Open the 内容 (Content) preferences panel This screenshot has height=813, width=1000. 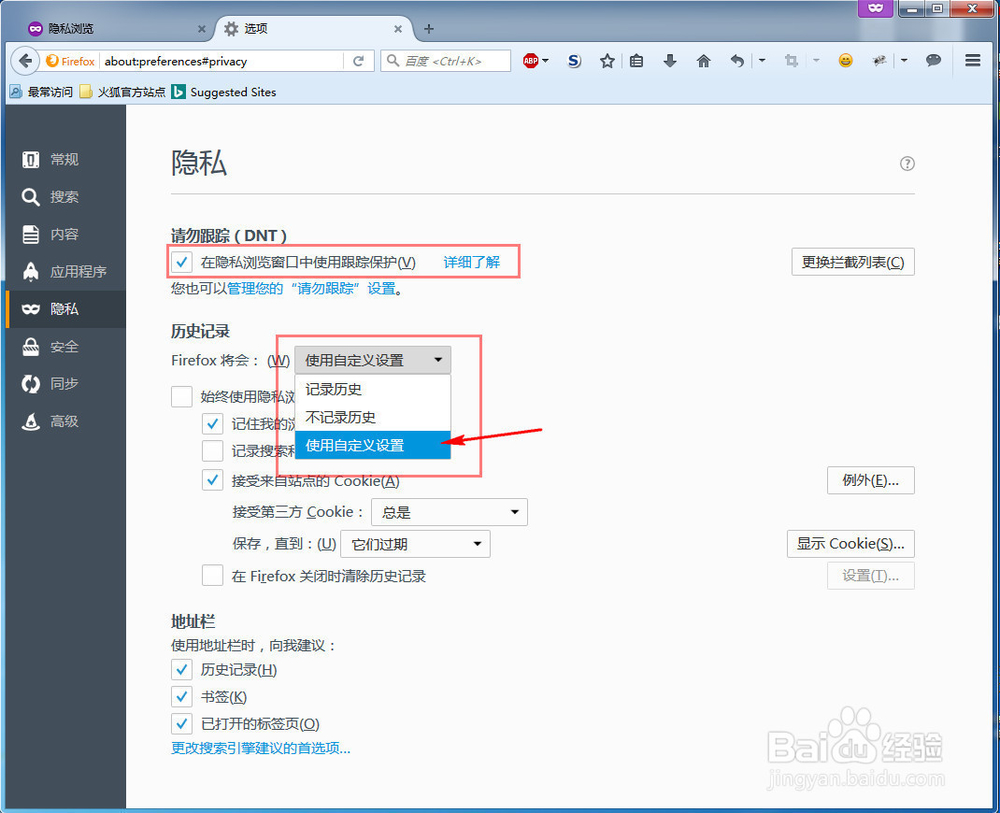pyautogui.click(x=62, y=233)
